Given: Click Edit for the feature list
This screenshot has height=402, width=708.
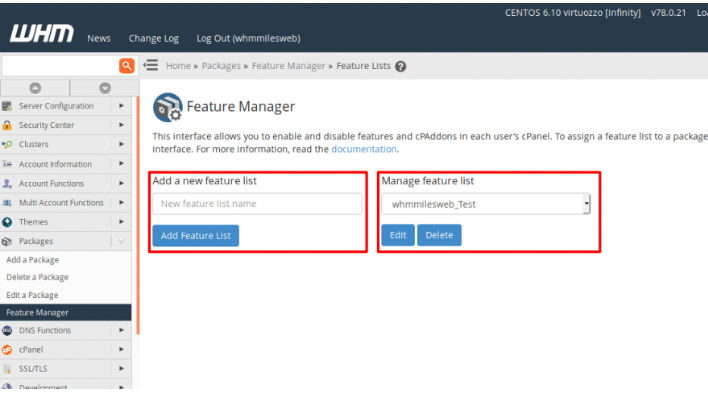Looking at the screenshot, I should click(398, 235).
